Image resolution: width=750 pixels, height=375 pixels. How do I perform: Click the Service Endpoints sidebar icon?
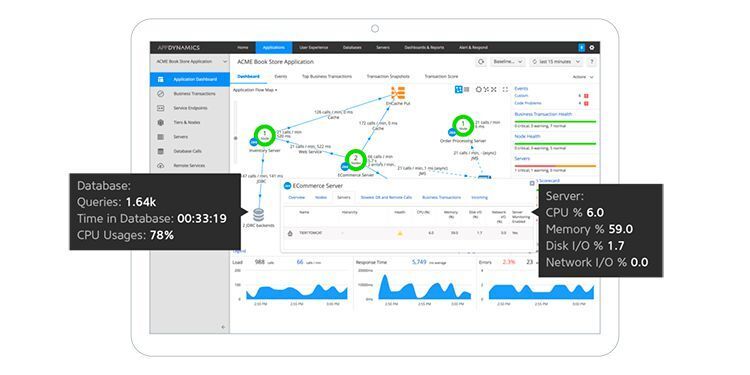[161, 108]
